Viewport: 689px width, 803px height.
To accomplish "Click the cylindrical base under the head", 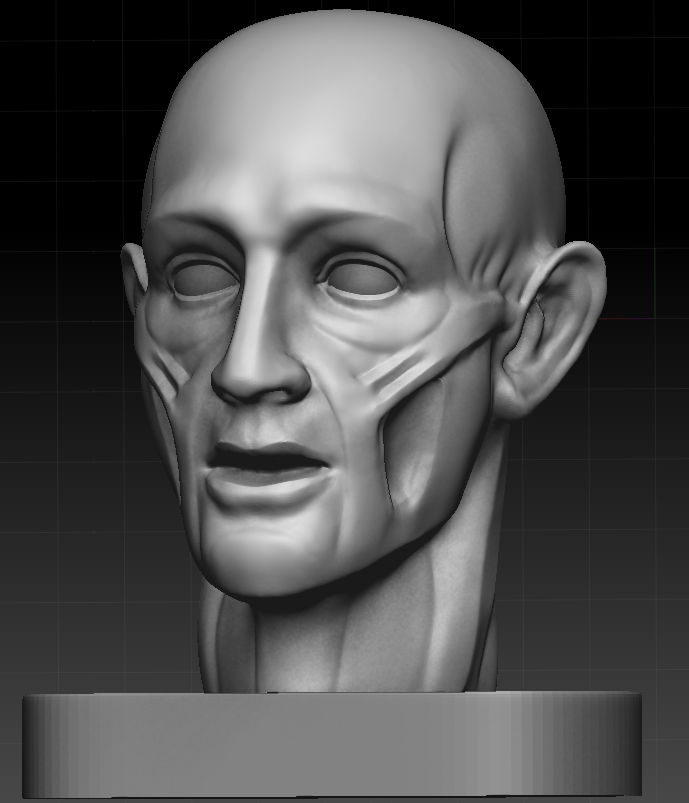I will (332, 744).
